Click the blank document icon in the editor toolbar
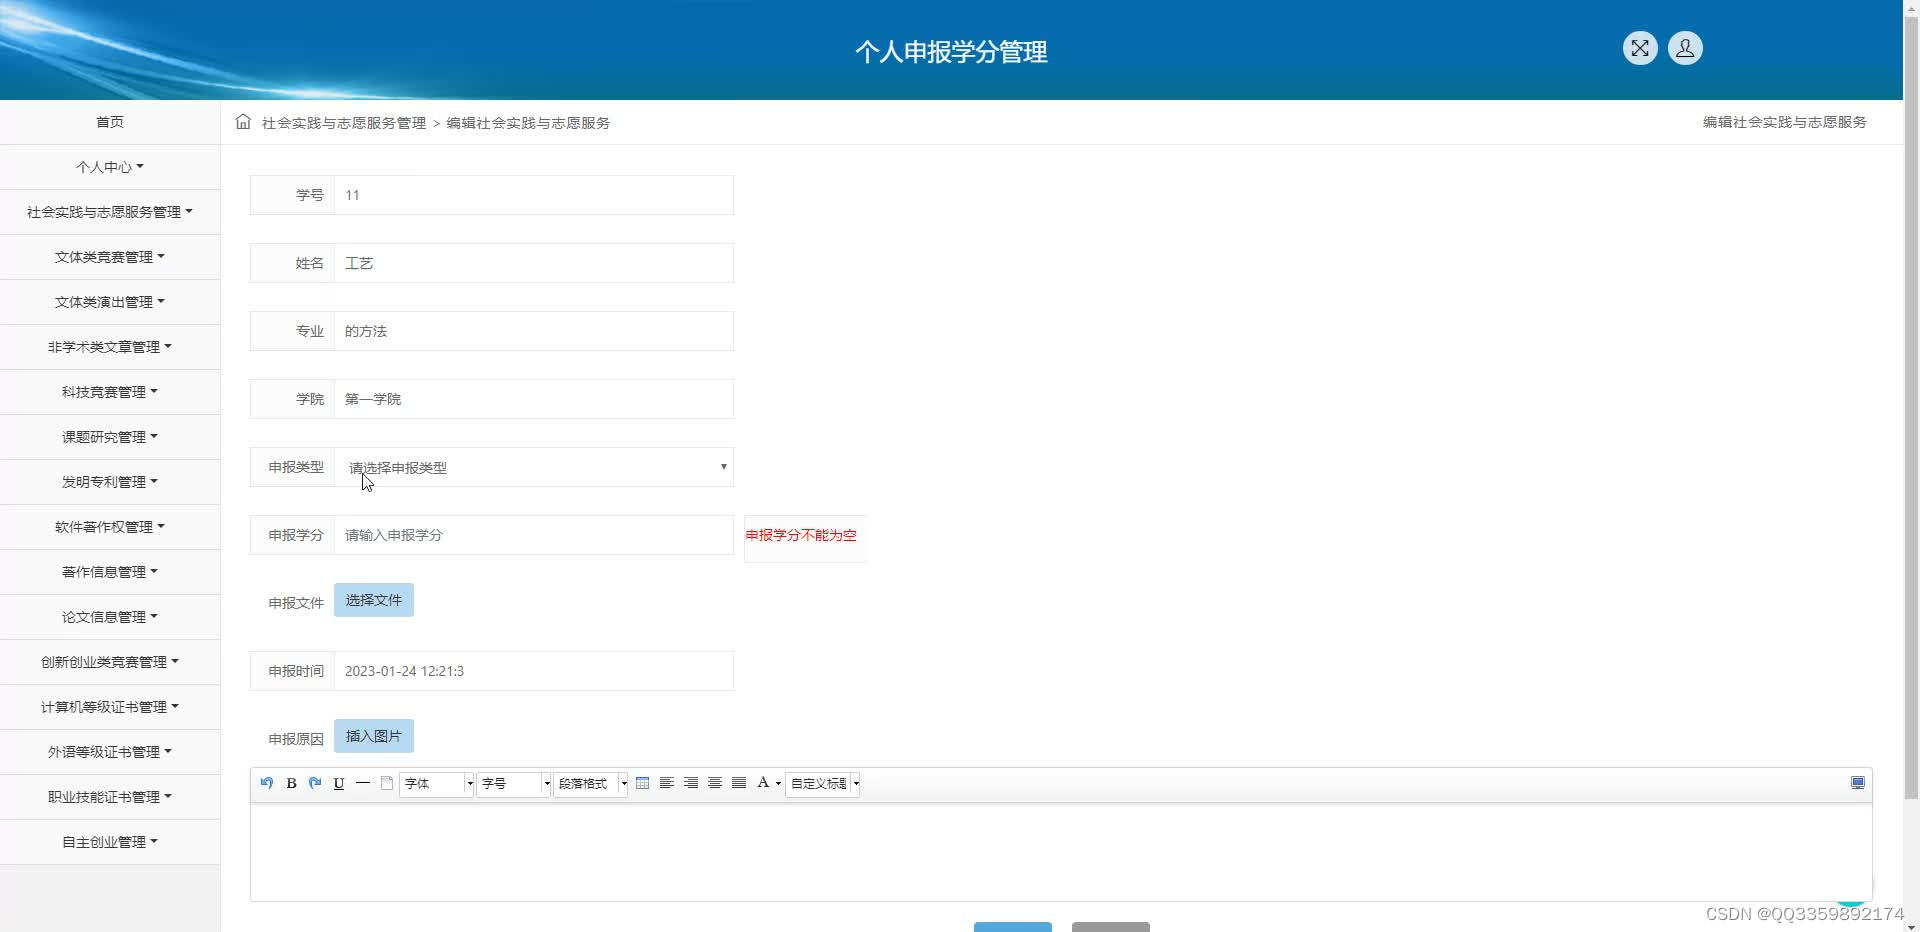 pyautogui.click(x=387, y=783)
